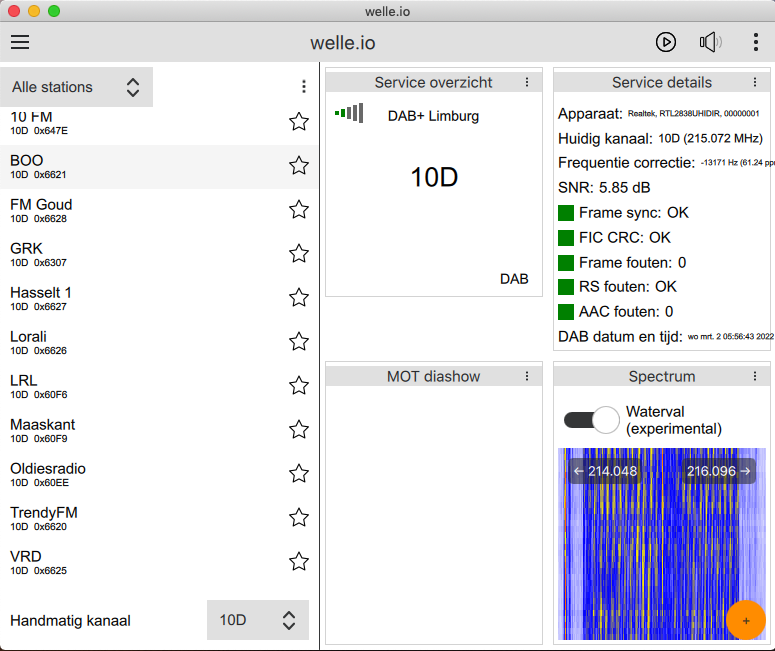Toggle the Waterval experimental switch
775x651 pixels.
[x=592, y=420]
